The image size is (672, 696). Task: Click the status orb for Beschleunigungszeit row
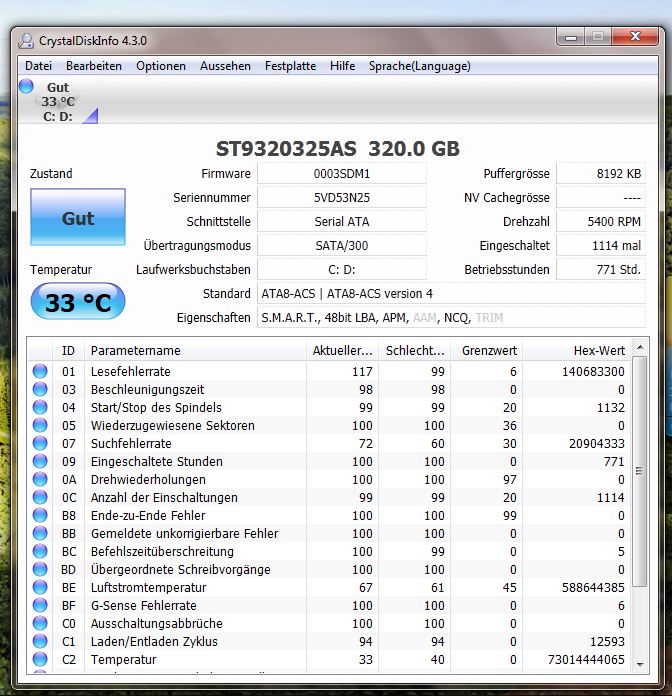point(40,389)
